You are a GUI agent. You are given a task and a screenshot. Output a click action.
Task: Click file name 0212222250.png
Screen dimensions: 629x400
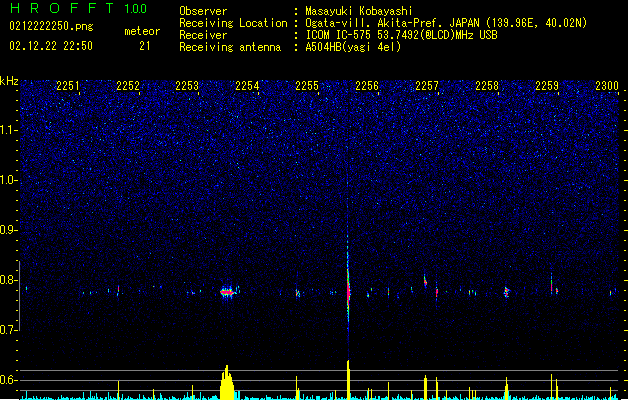coord(51,26)
